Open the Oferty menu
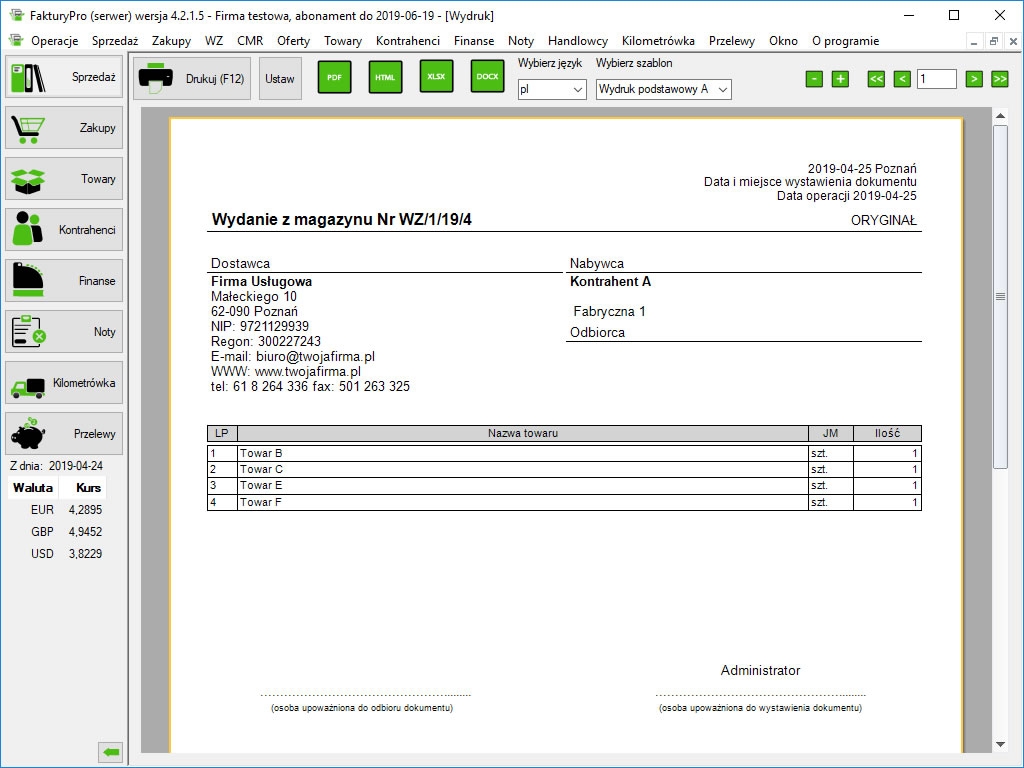 click(x=293, y=41)
